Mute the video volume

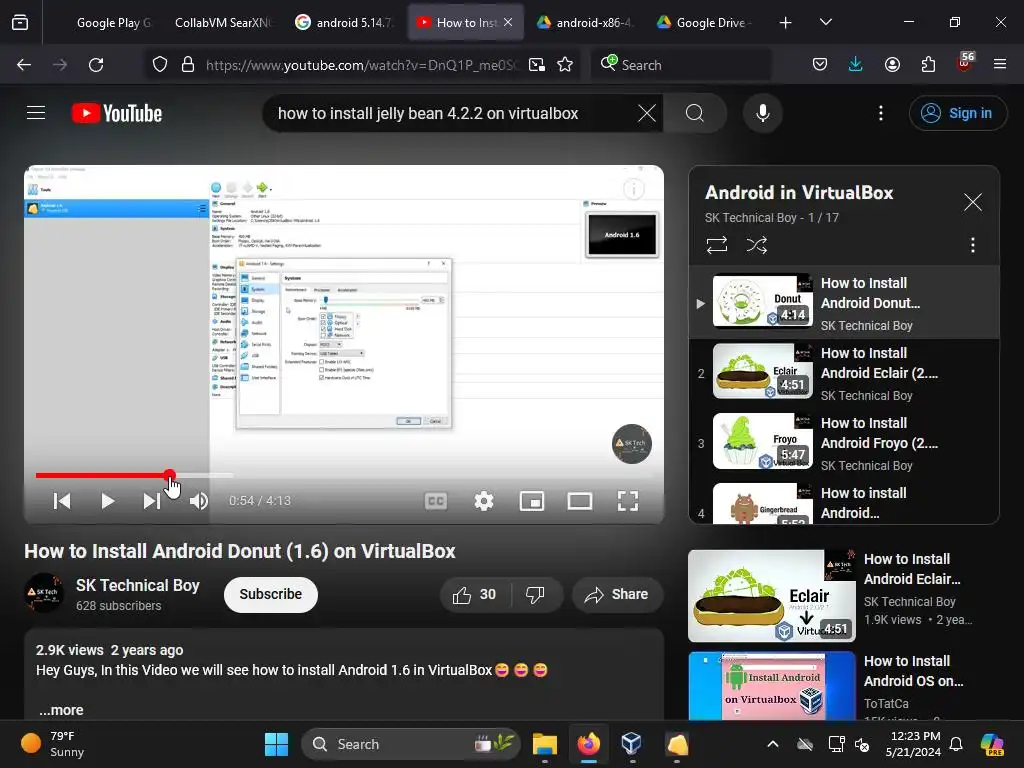point(199,501)
